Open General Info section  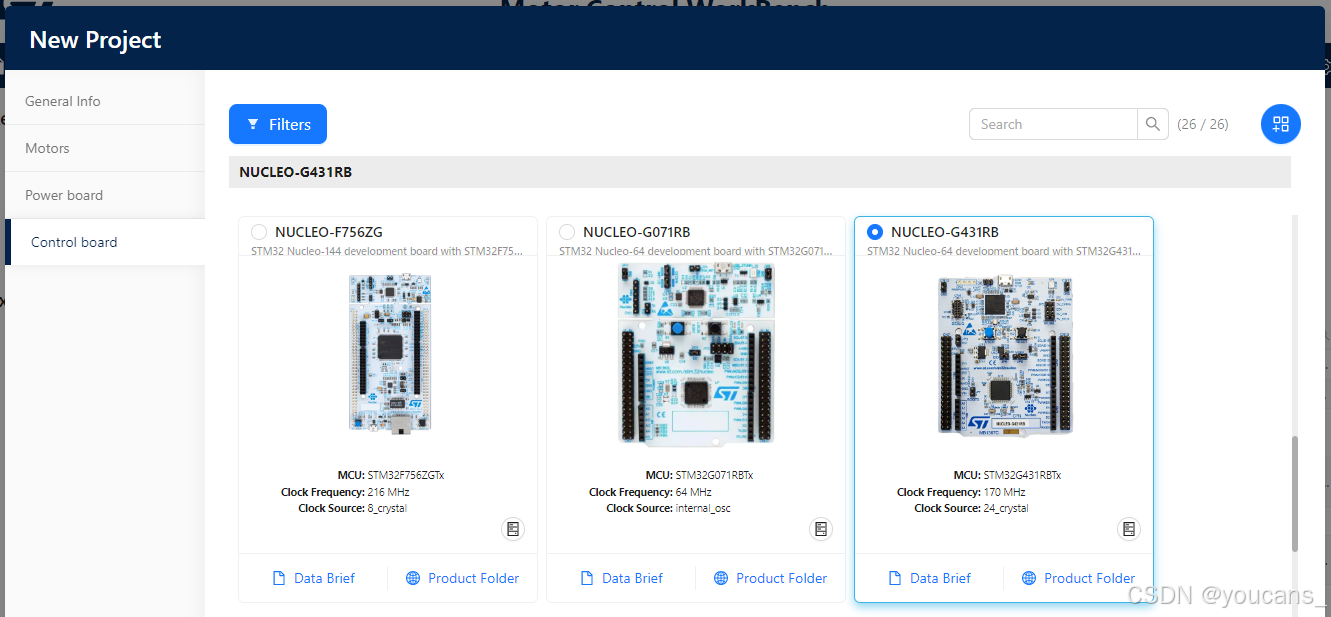[105, 101]
